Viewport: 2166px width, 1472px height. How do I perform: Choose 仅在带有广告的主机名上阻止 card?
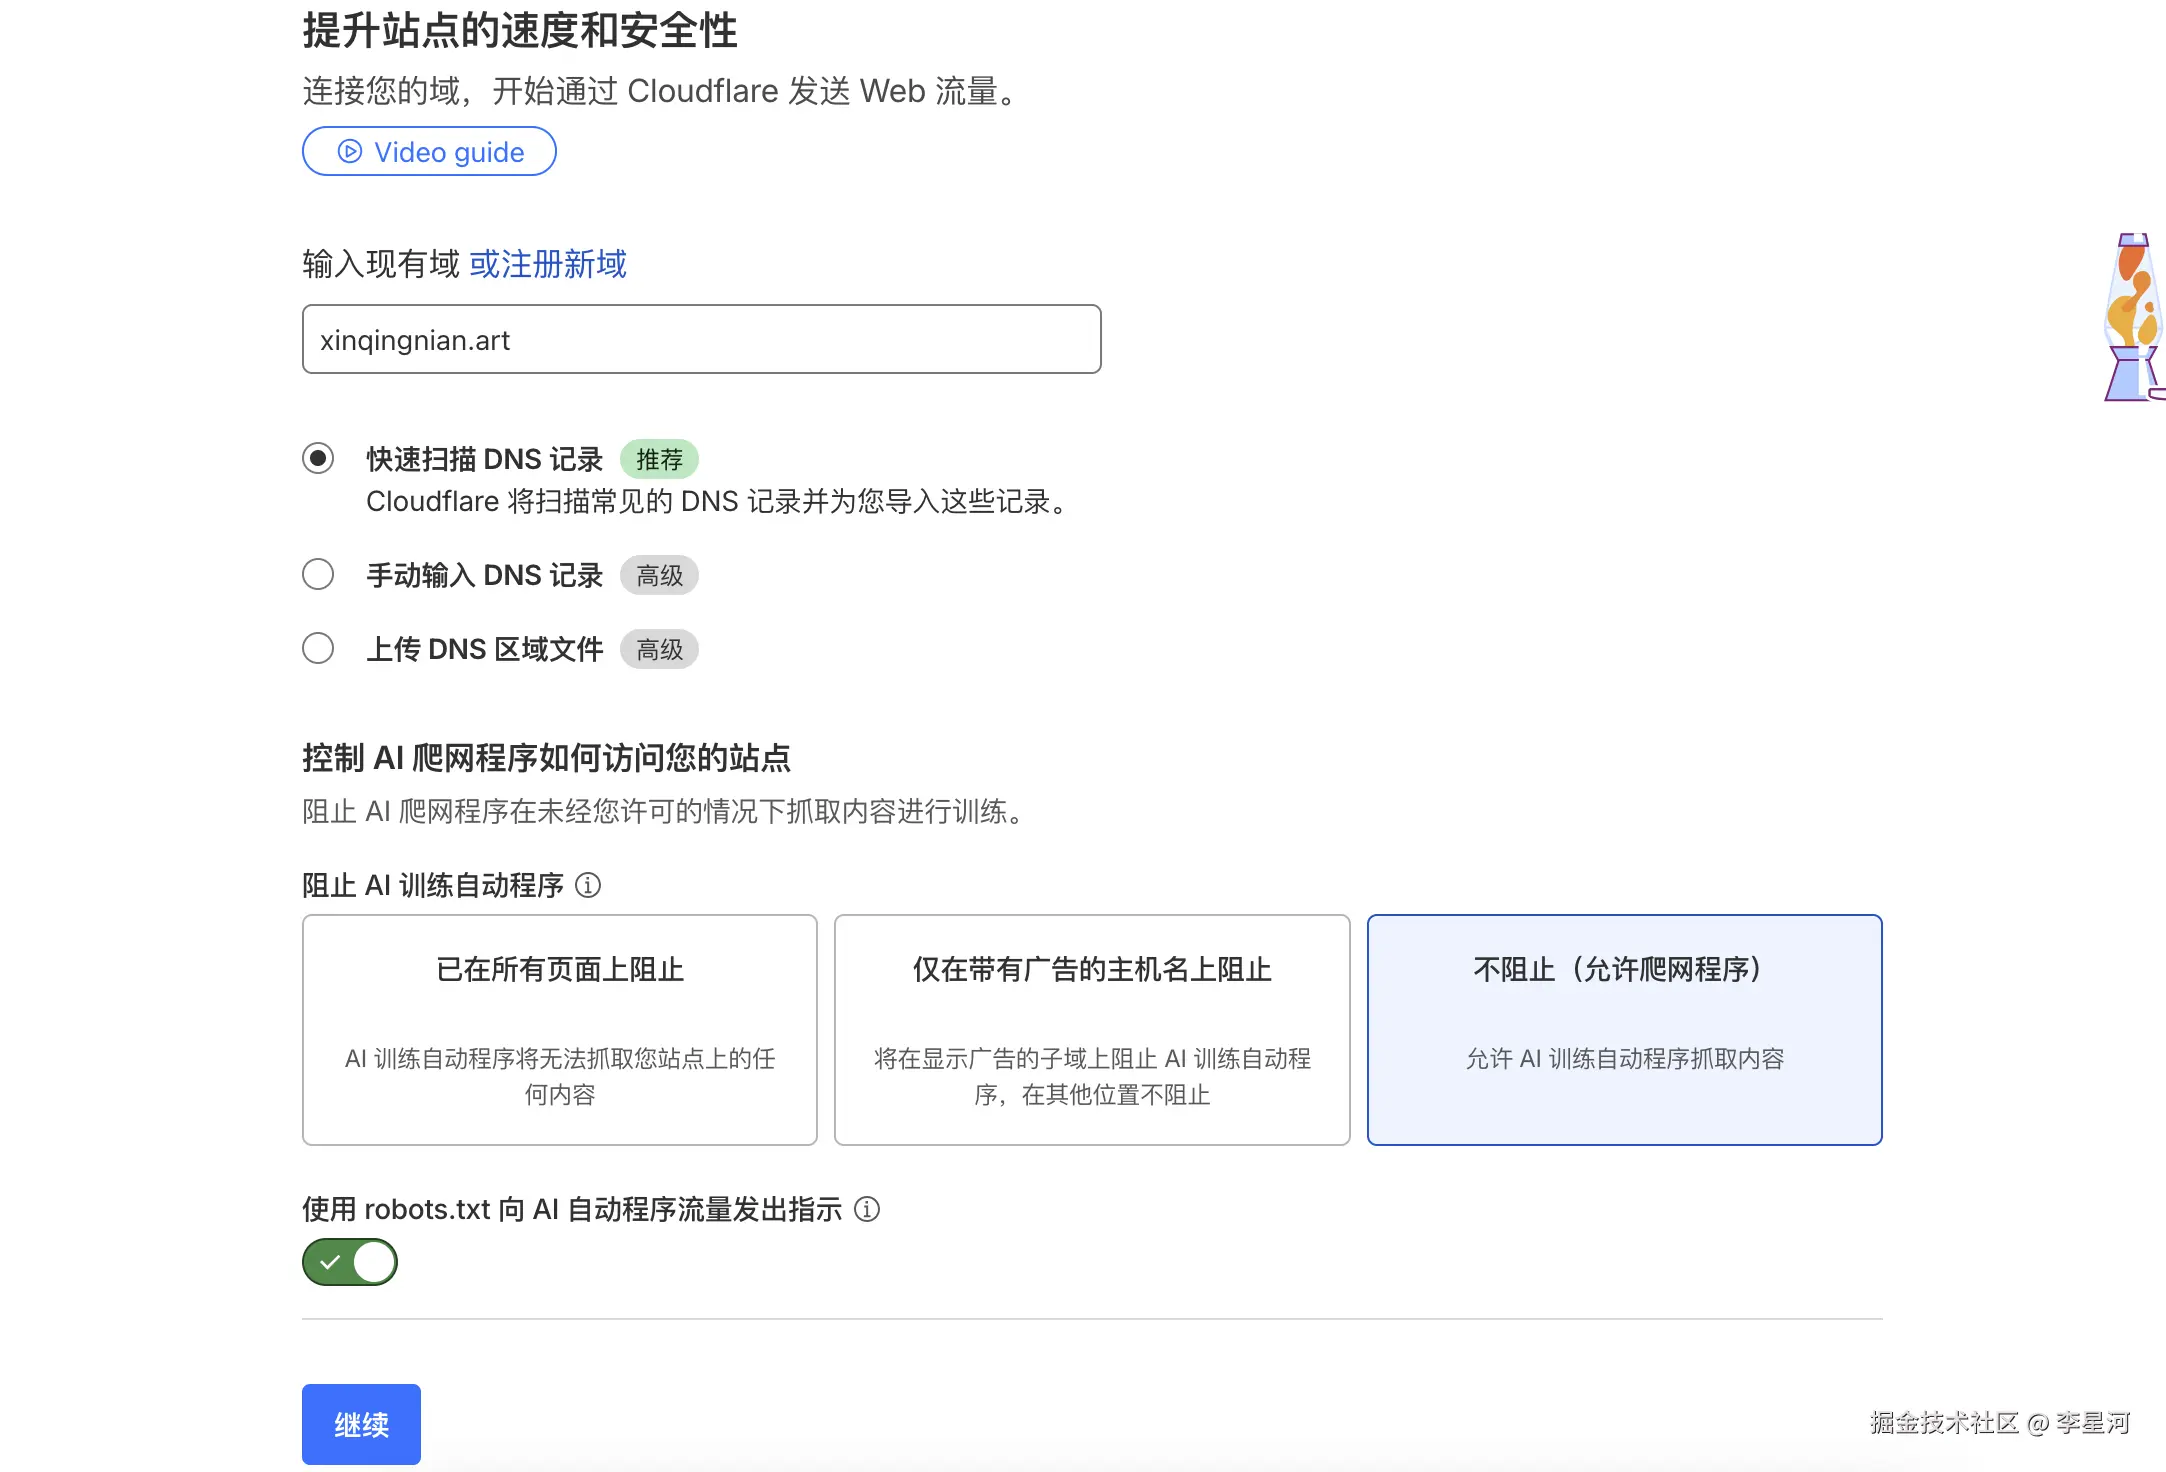click(x=1092, y=1029)
